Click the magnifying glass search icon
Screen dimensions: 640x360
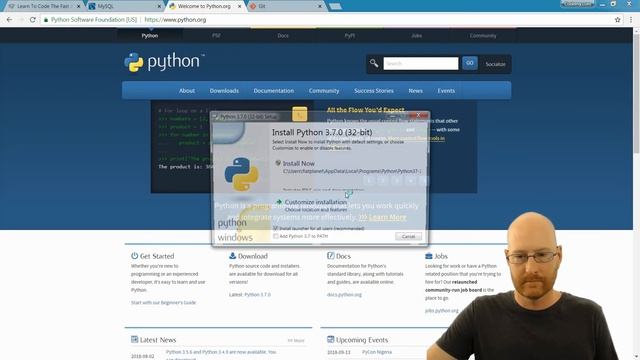374,63
